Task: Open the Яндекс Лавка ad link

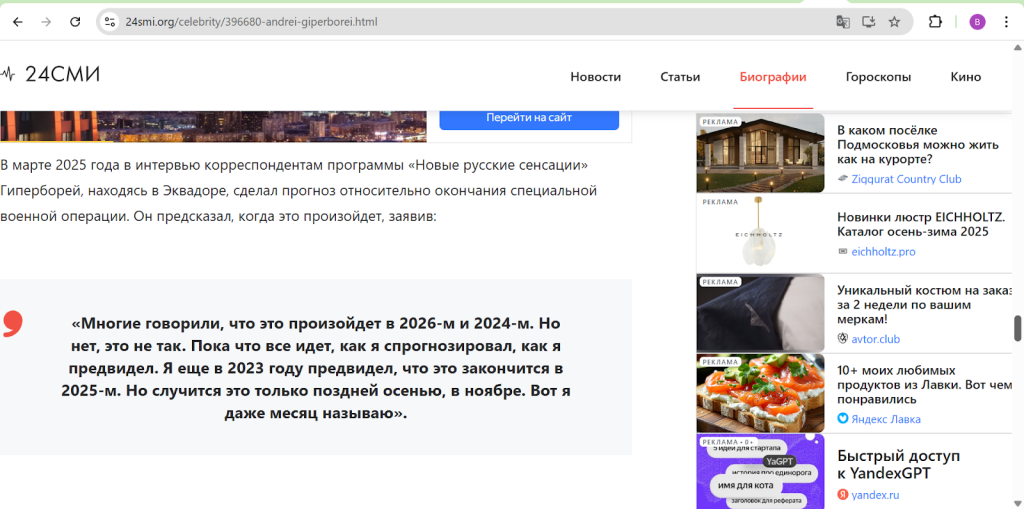Action: [885, 419]
